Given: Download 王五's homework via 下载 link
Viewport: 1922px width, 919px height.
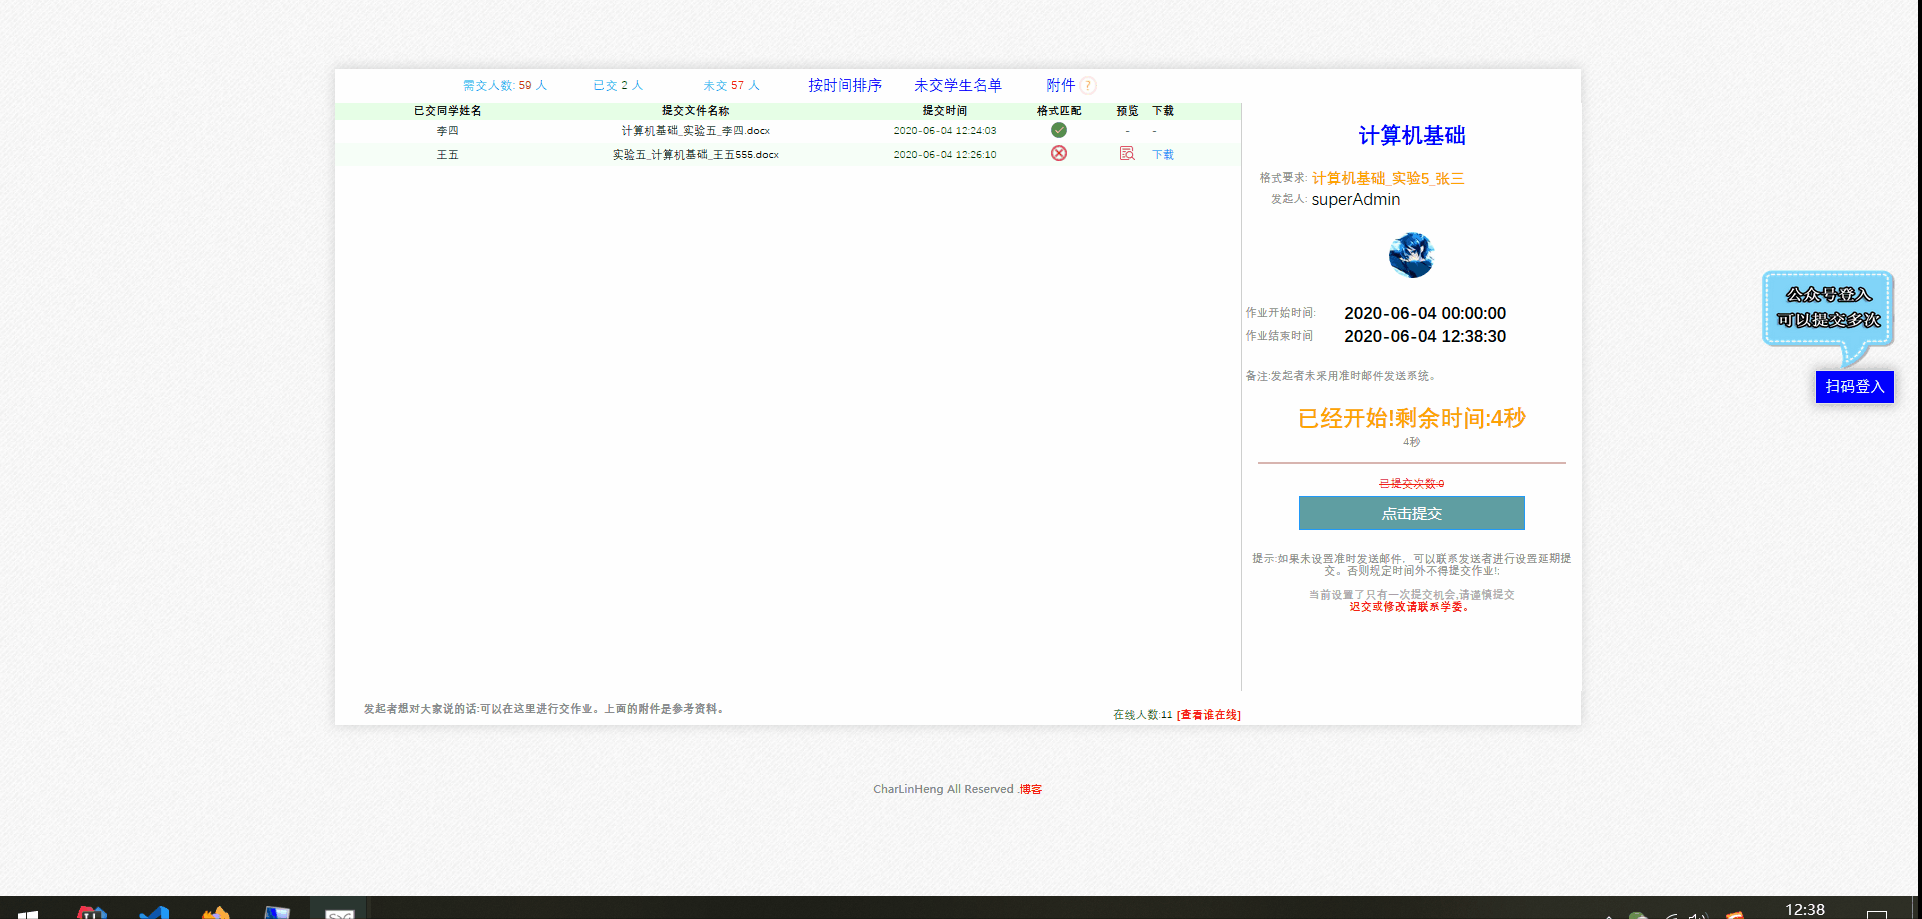Looking at the screenshot, I should point(1162,153).
